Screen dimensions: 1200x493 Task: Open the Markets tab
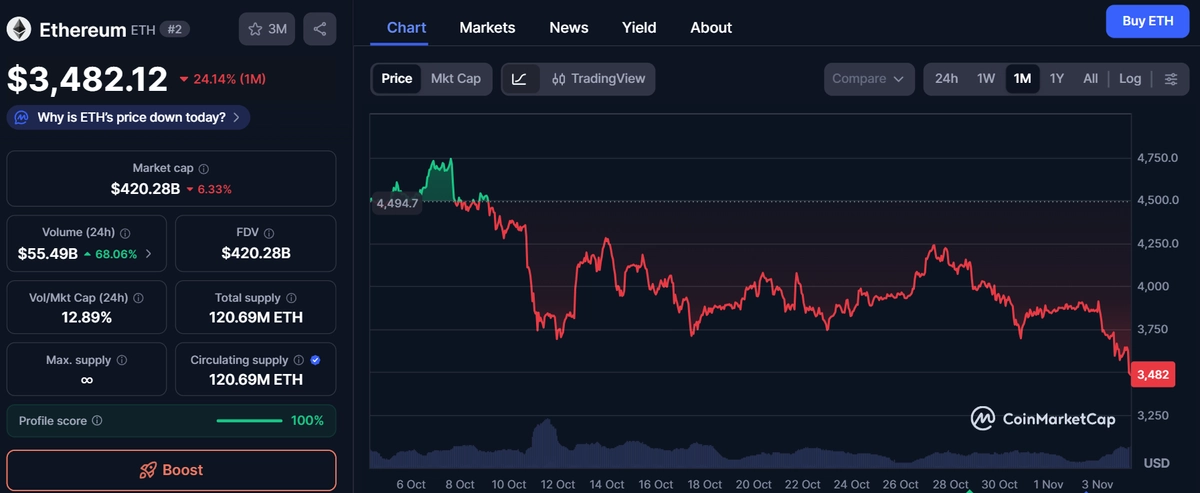pyautogui.click(x=487, y=28)
